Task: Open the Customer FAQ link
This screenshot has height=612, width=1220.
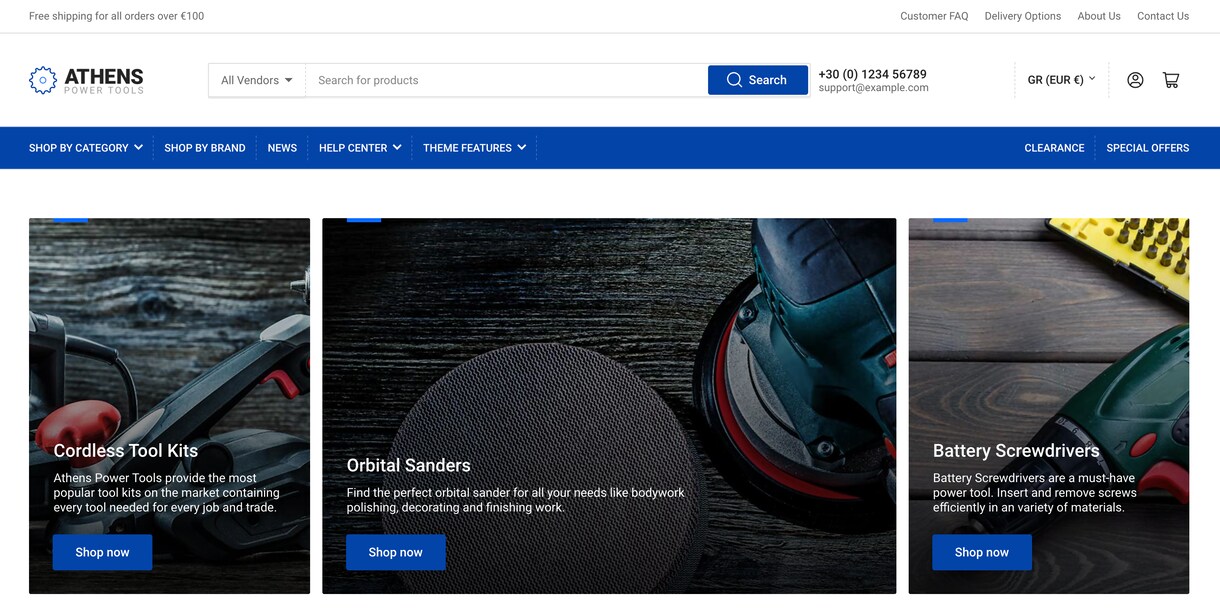Action: pos(934,16)
